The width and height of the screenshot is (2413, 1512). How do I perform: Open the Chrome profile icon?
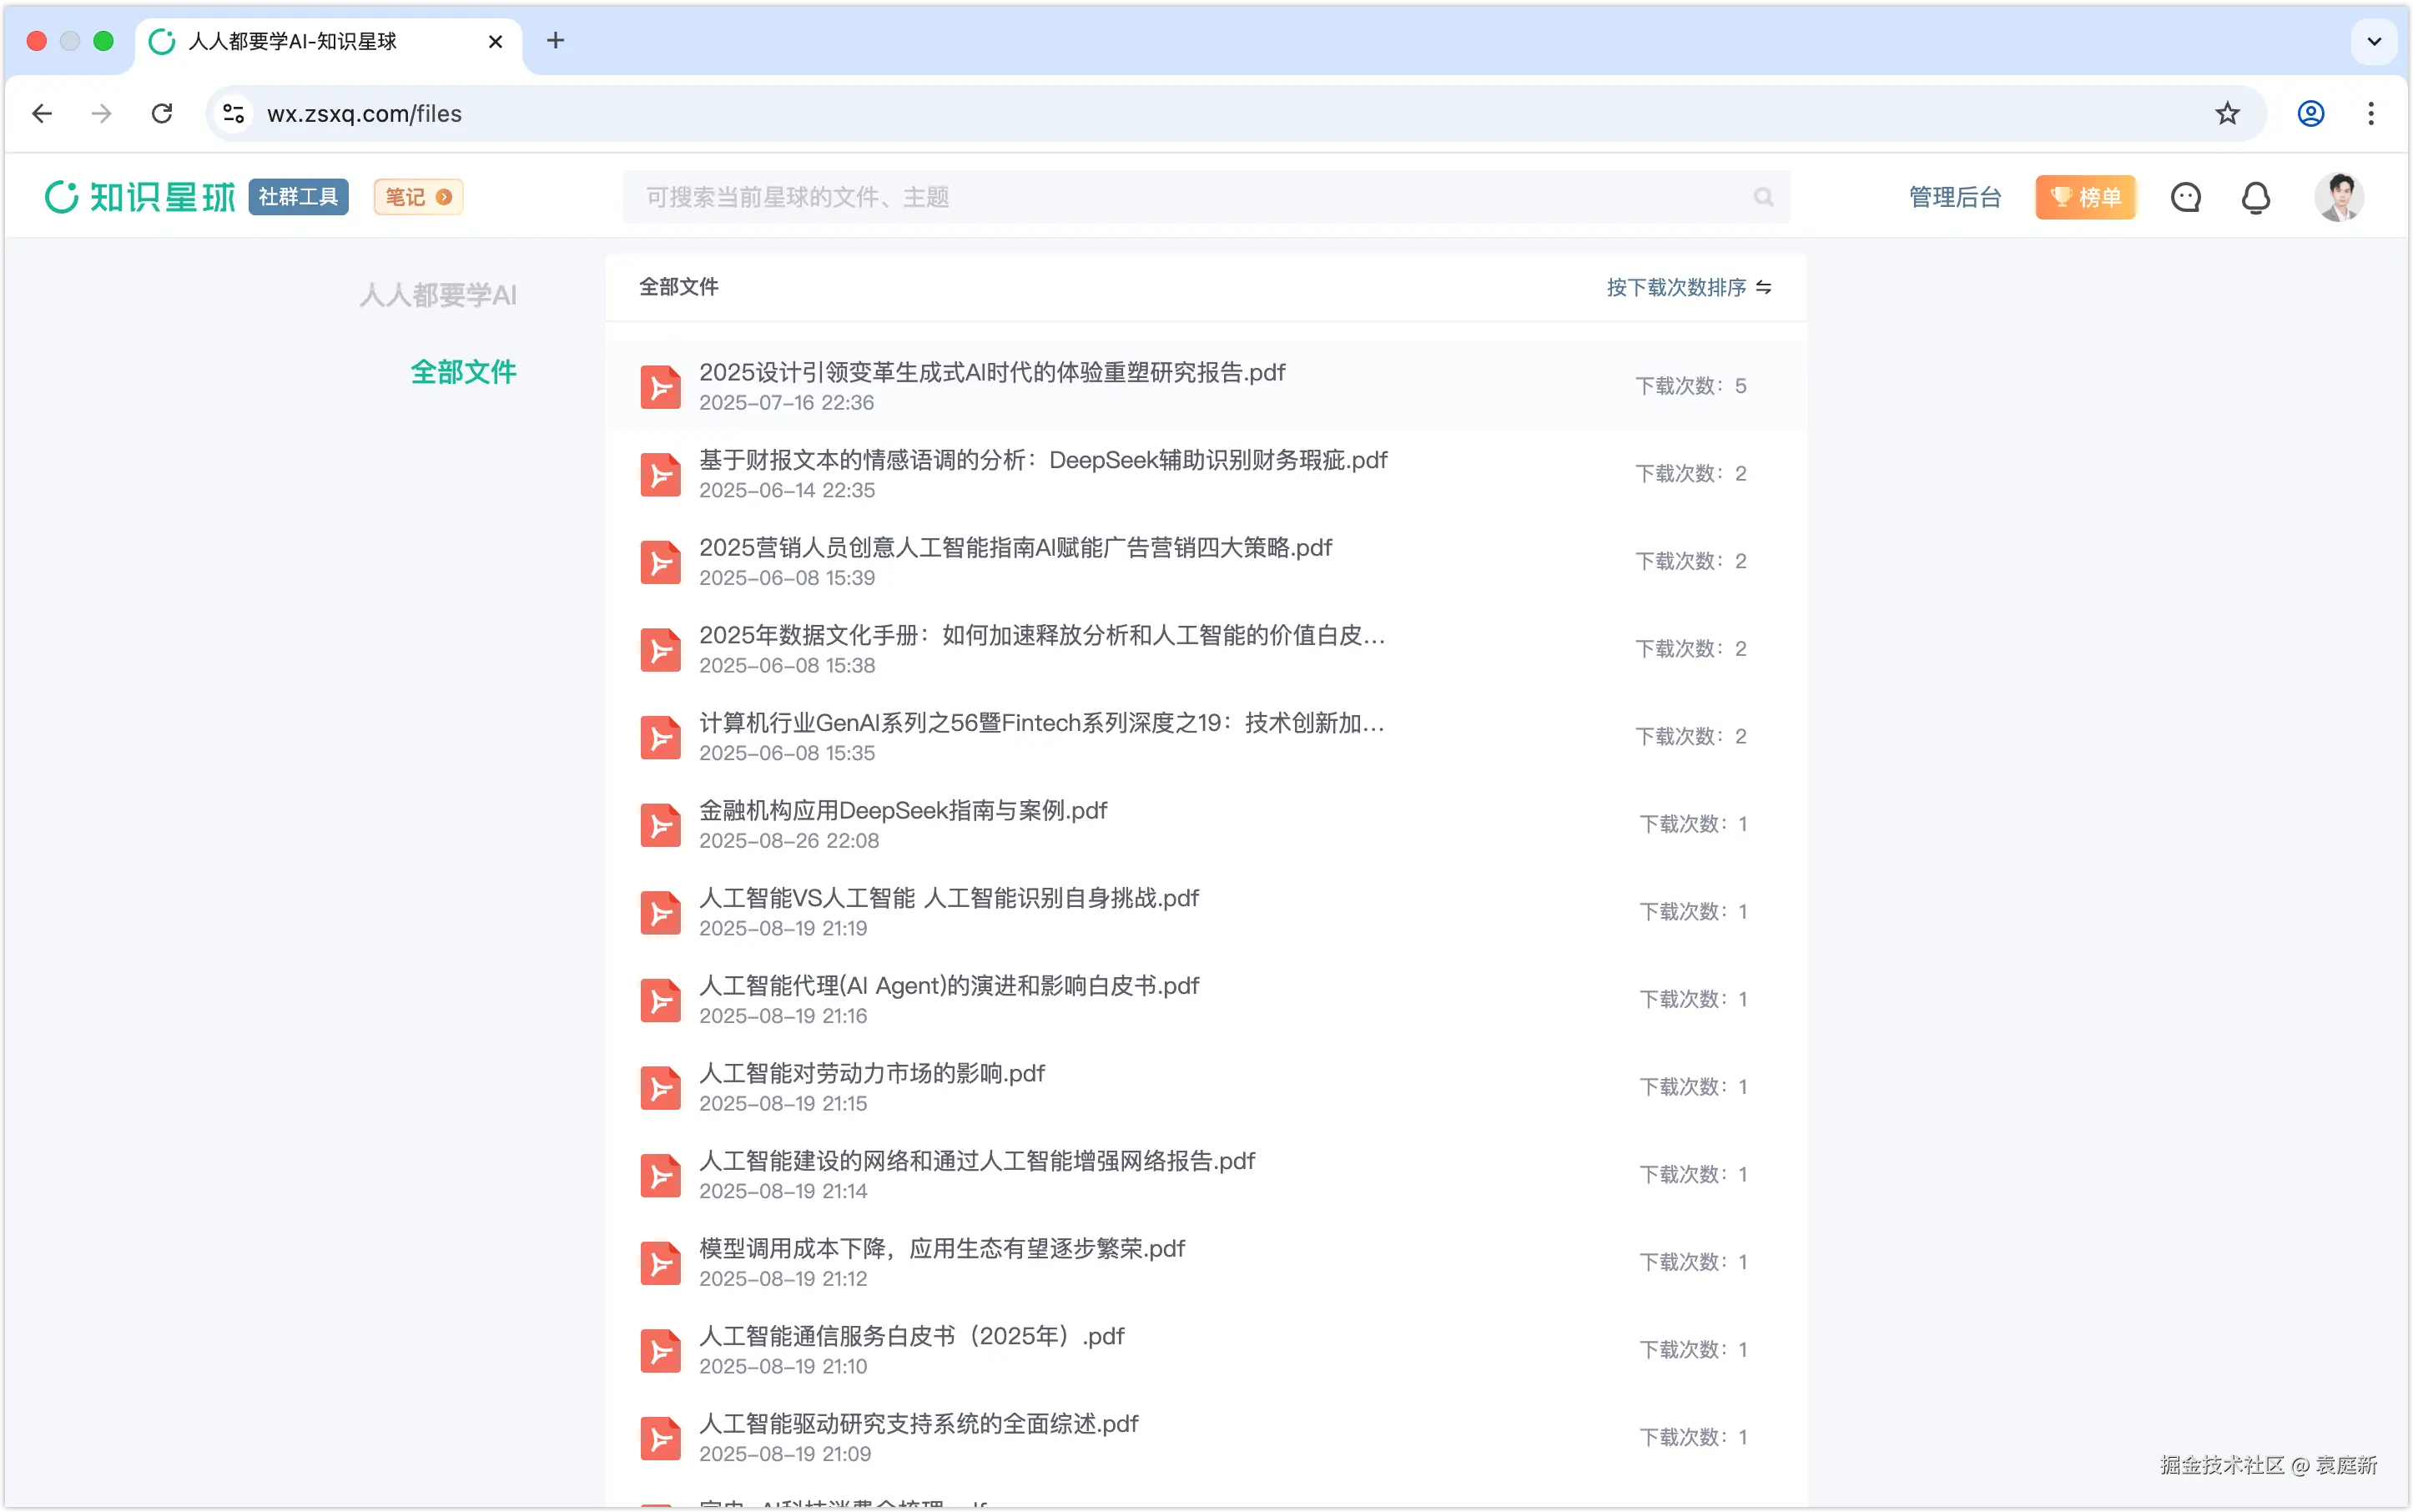point(2310,114)
